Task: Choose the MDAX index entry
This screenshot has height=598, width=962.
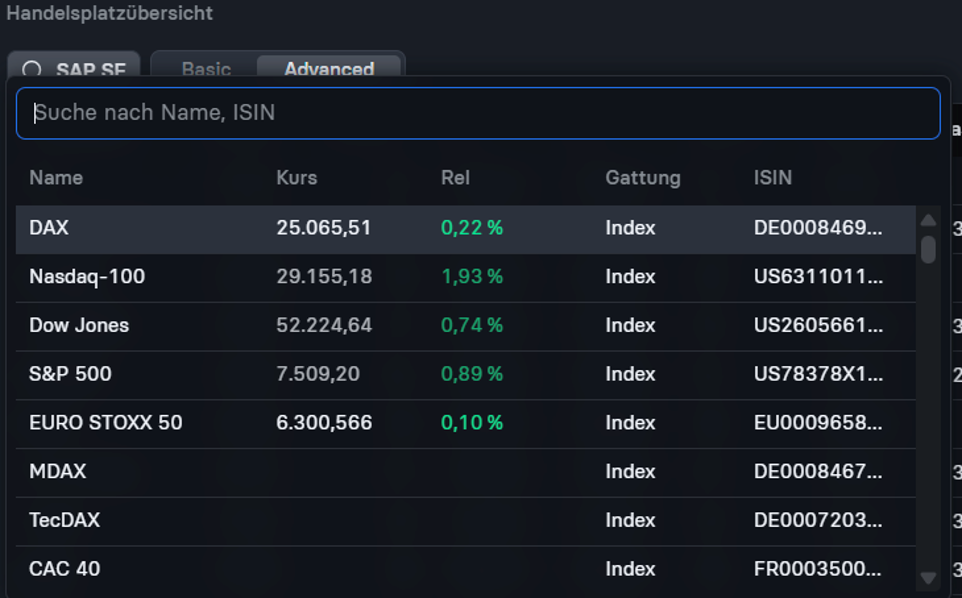Action: tap(466, 472)
